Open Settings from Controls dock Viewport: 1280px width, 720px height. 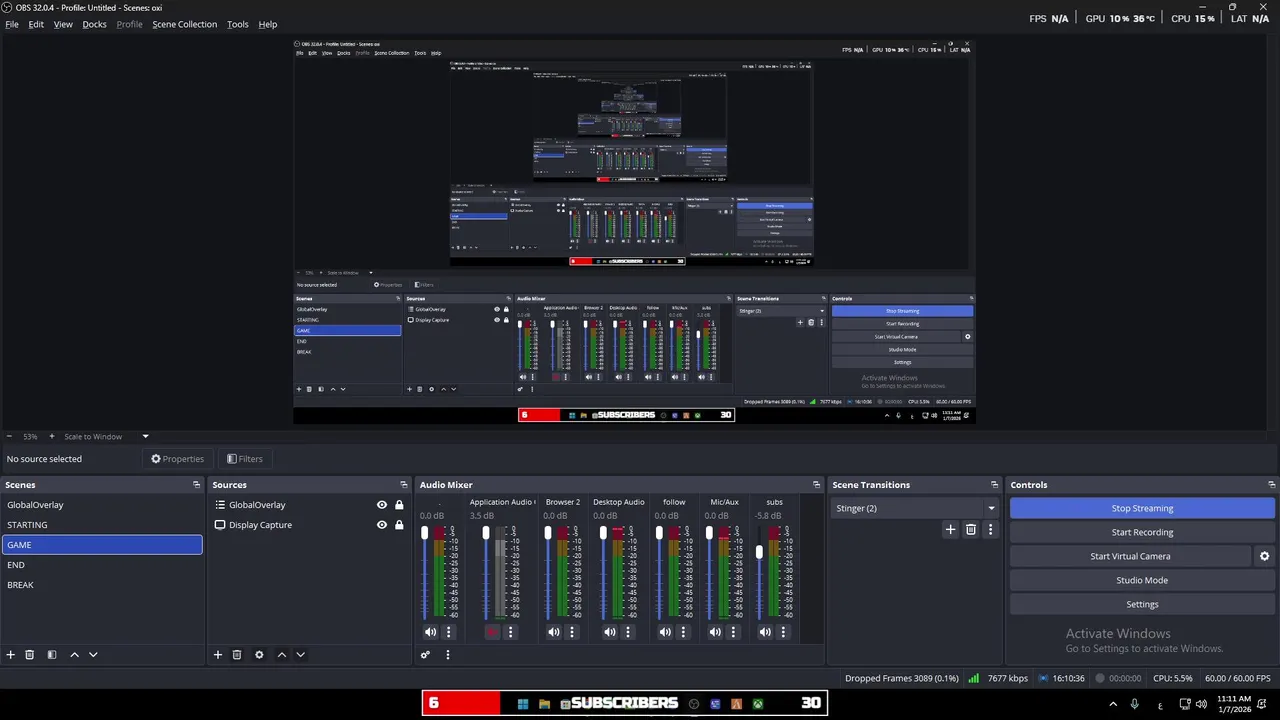(1142, 604)
